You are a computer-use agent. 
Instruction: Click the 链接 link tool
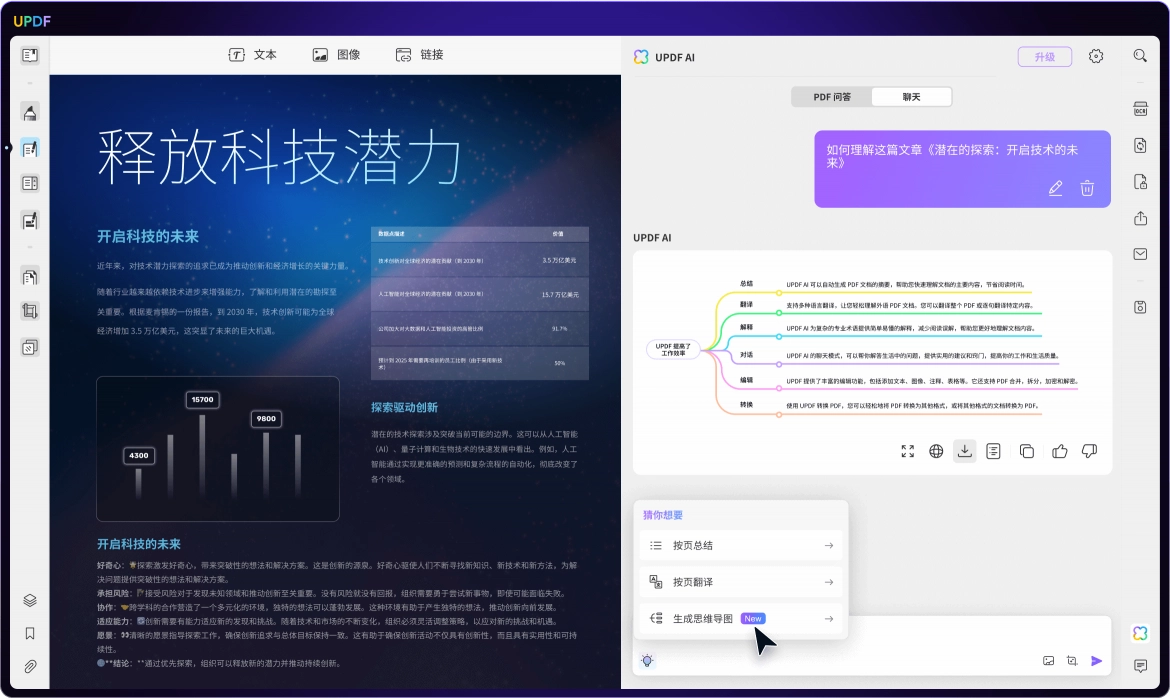tap(419, 54)
